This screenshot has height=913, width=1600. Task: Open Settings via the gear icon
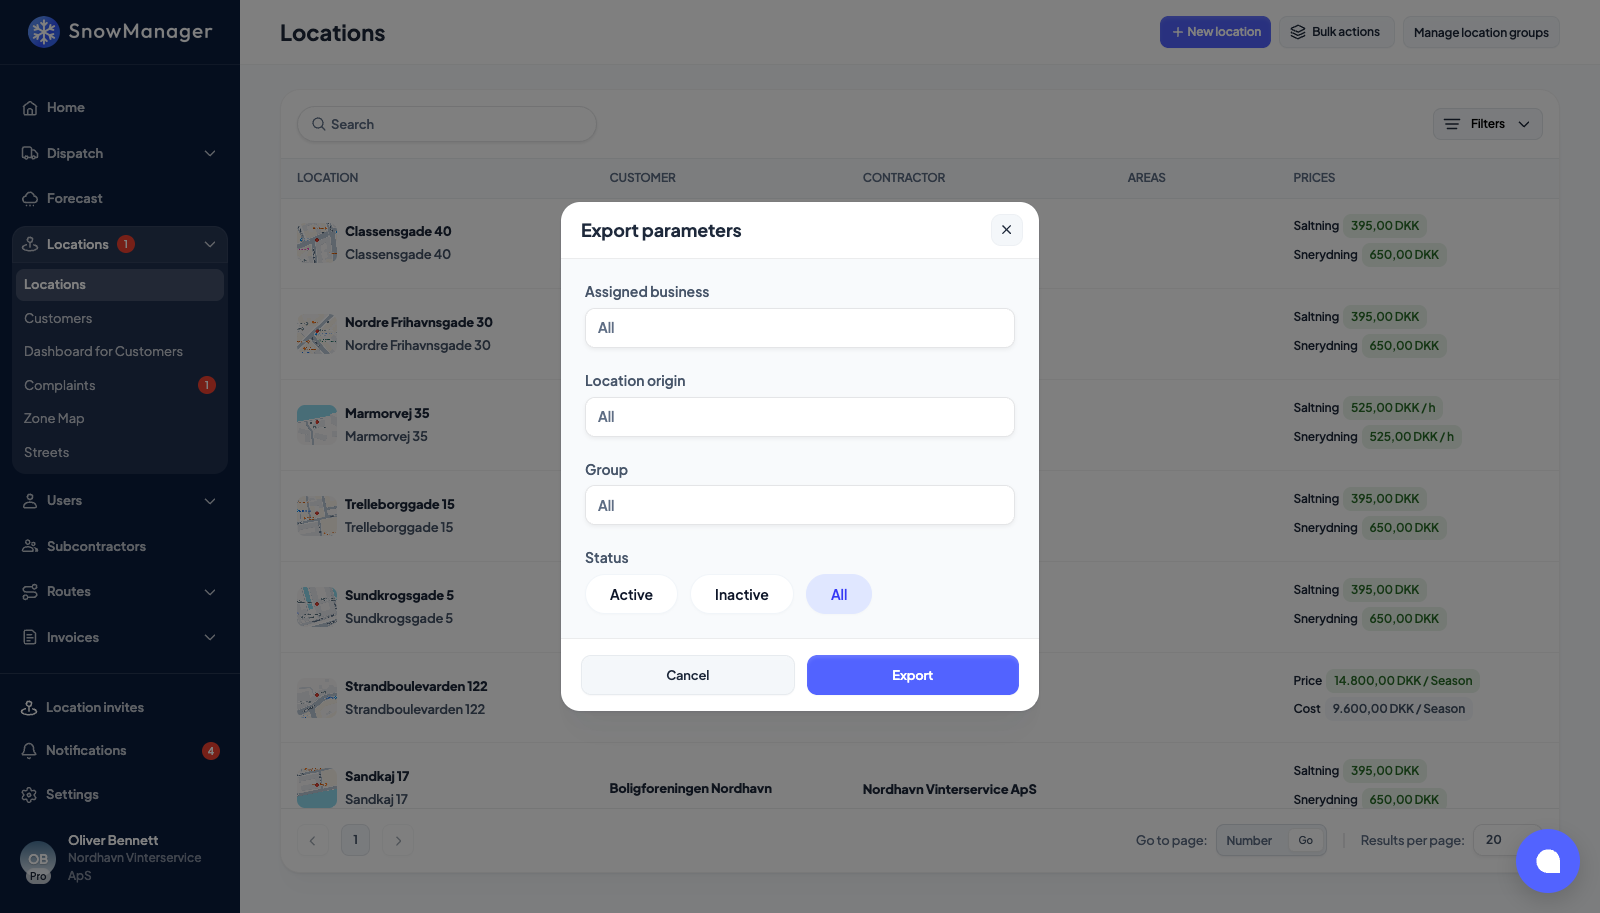pyautogui.click(x=29, y=794)
